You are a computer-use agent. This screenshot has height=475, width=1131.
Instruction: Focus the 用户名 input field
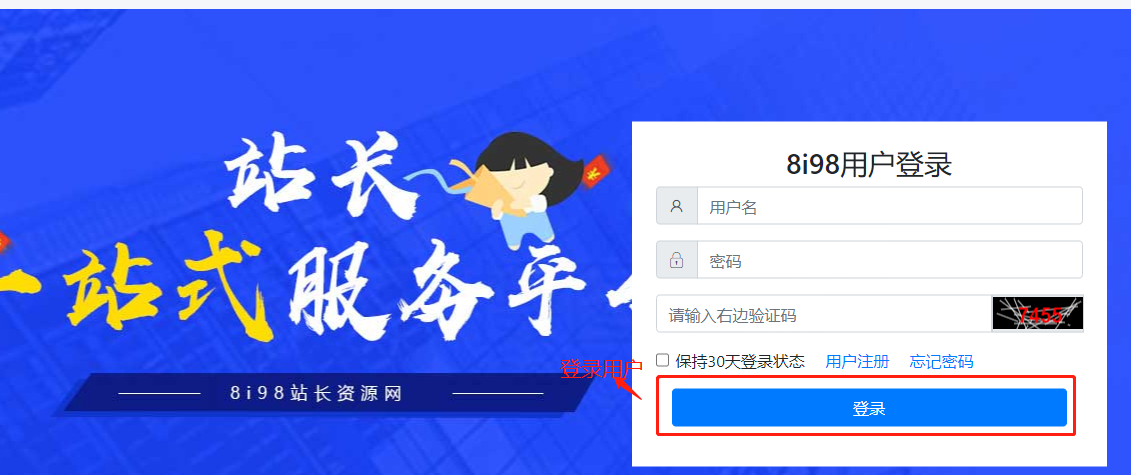[x=889, y=206]
